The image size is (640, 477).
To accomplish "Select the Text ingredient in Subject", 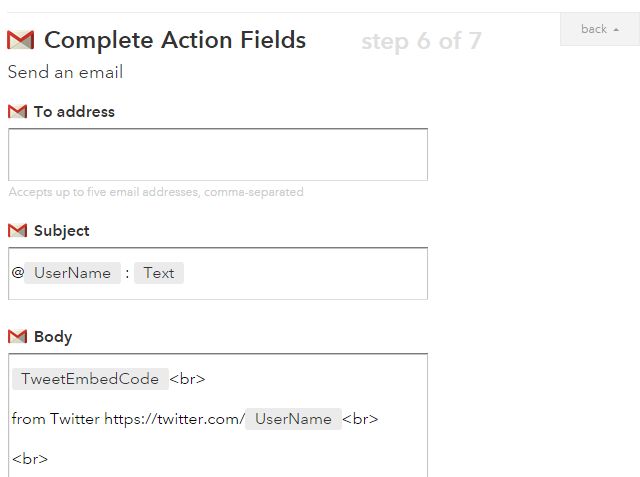I will (159, 273).
